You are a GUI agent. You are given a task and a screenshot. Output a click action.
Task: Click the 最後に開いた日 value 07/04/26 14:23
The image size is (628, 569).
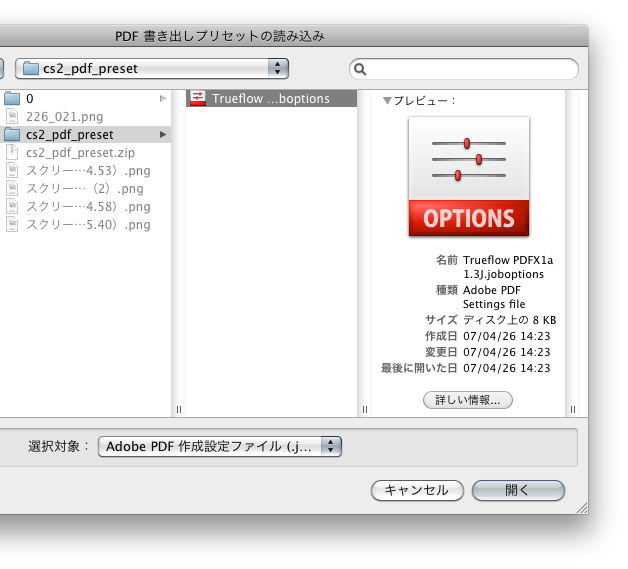pyautogui.click(x=507, y=368)
